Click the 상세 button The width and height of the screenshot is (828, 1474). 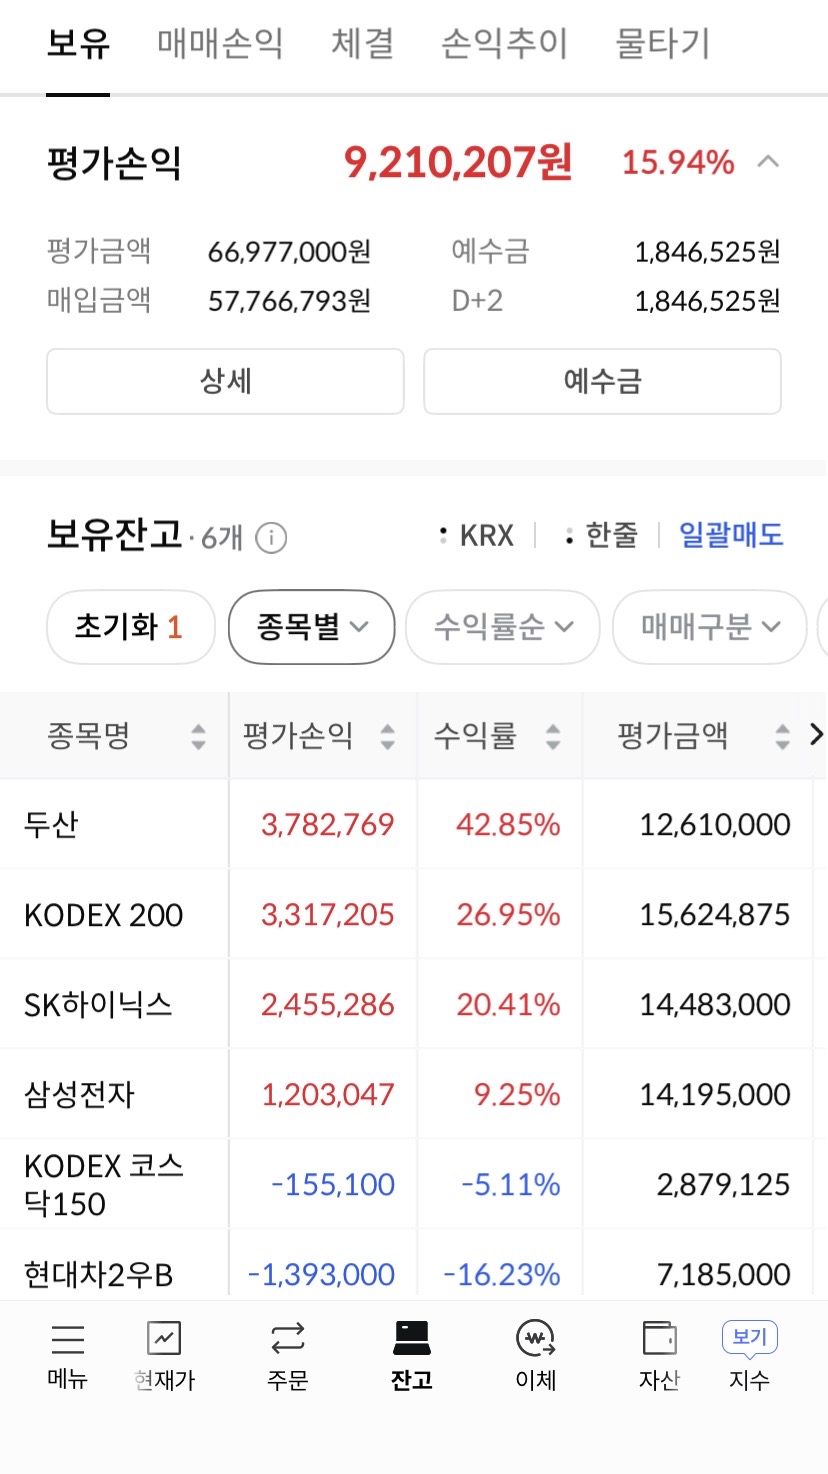pyautogui.click(x=225, y=381)
